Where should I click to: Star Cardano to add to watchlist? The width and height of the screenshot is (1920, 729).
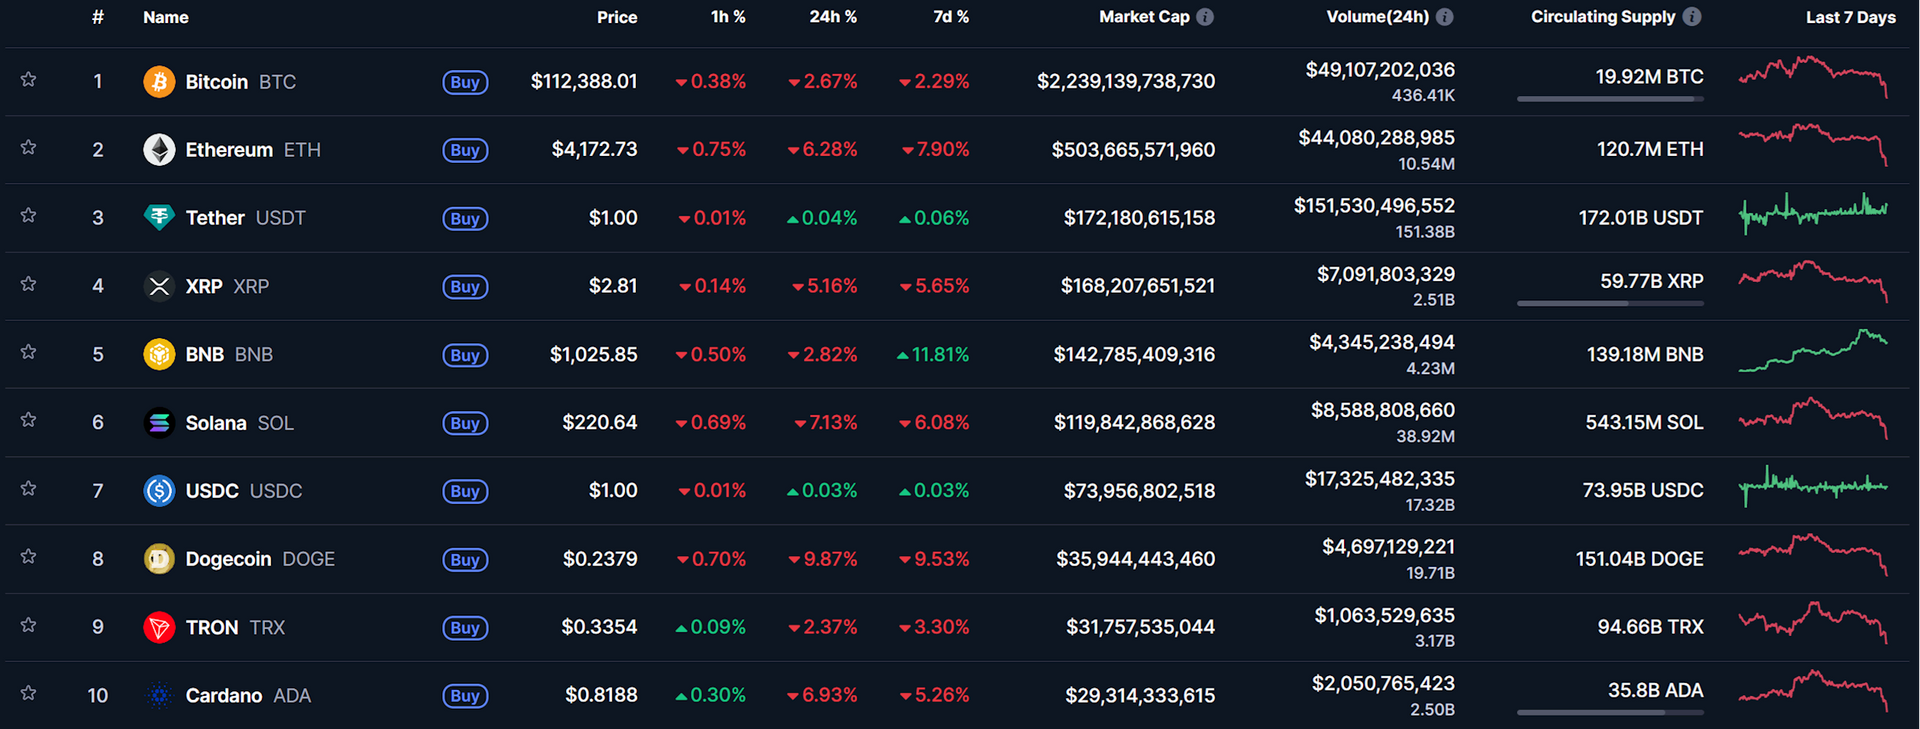point(29,693)
